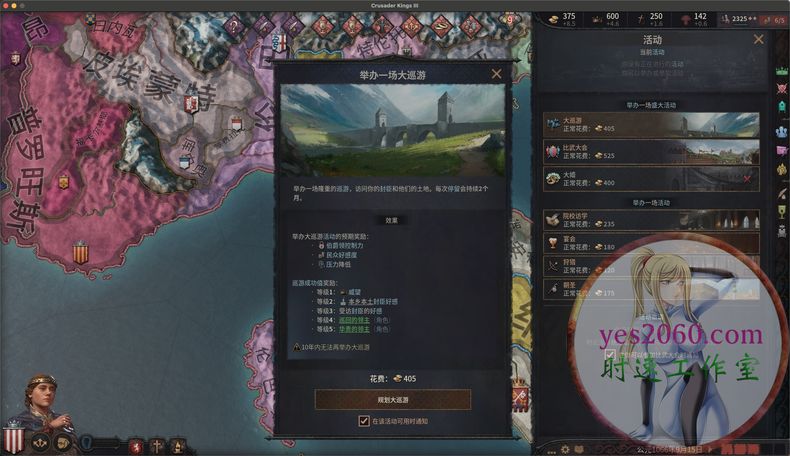790x456 pixels.
Task: Open the faith cross icon at bottom
Action: [x=157, y=446]
